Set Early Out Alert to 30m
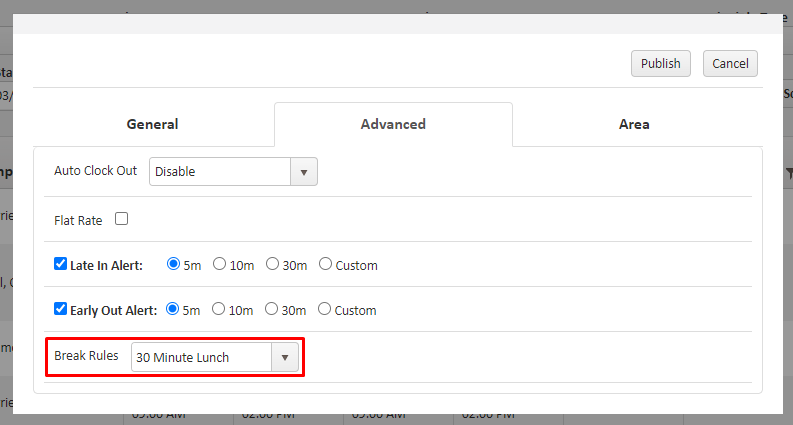 coord(272,310)
